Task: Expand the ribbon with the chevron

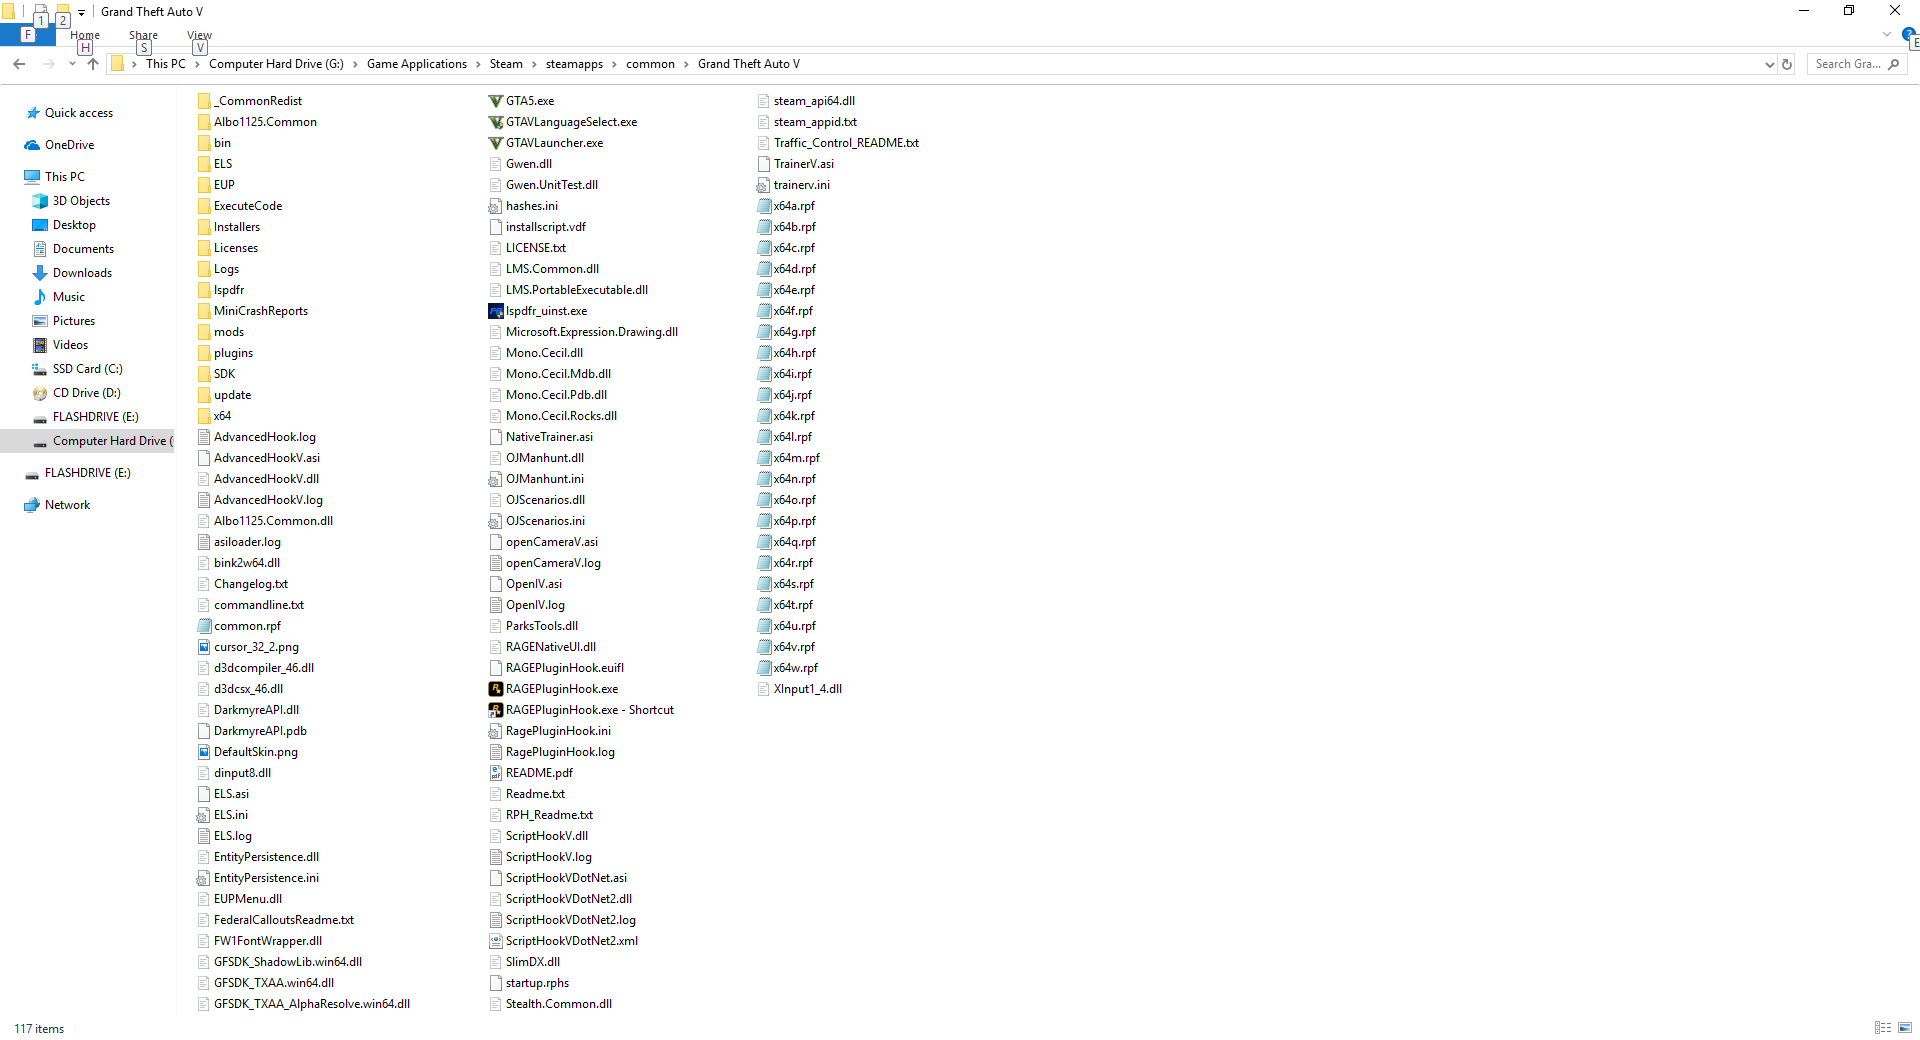Action: pos(1887,34)
